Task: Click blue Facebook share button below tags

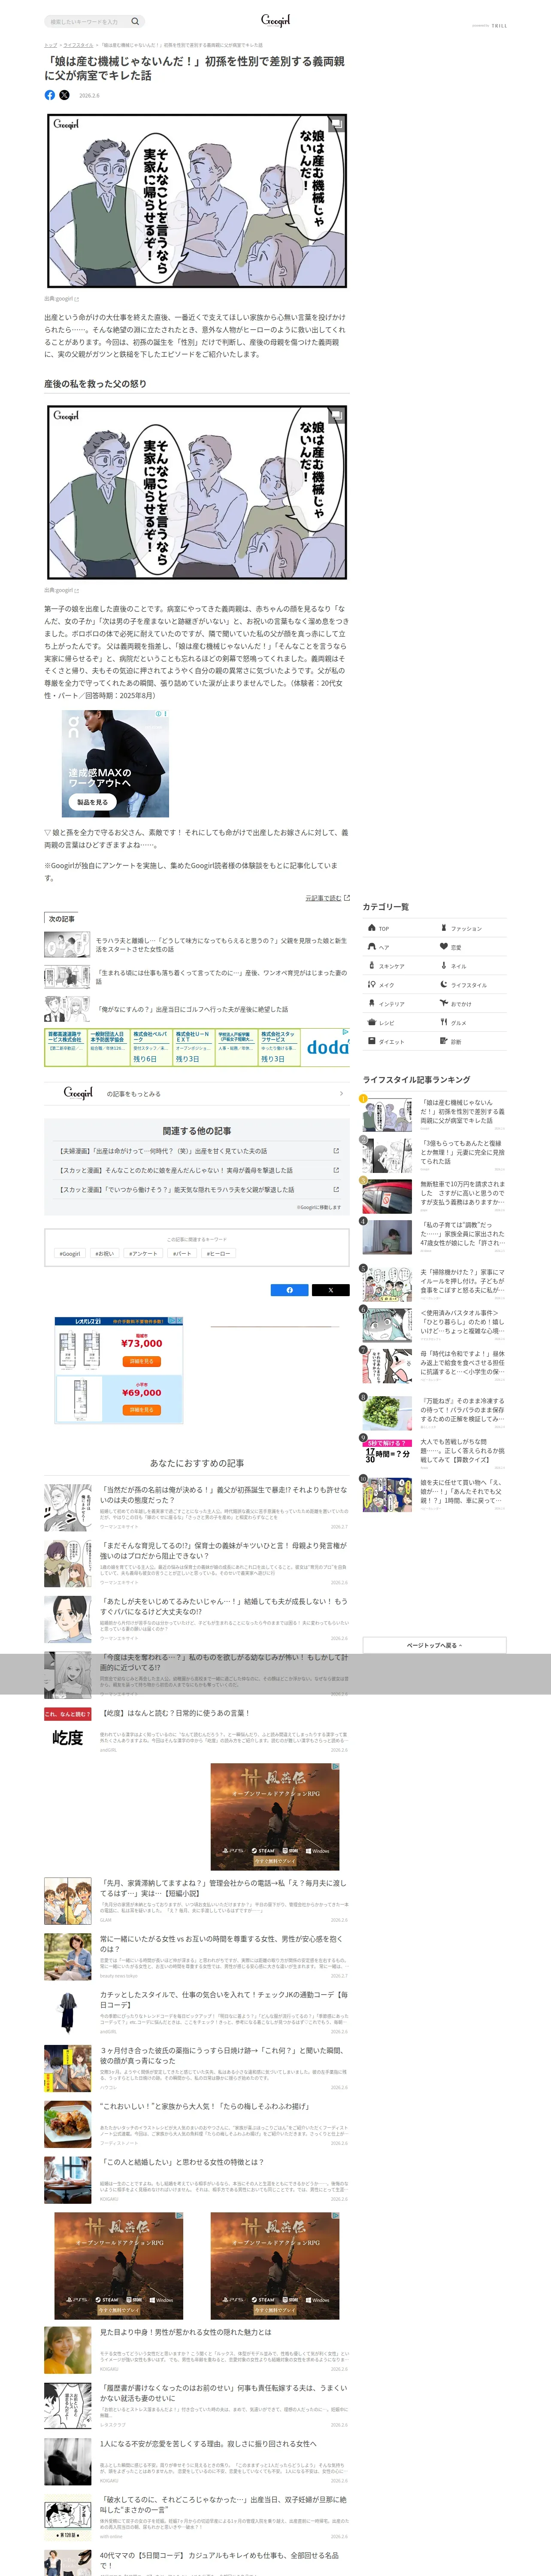Action: coord(290,1290)
